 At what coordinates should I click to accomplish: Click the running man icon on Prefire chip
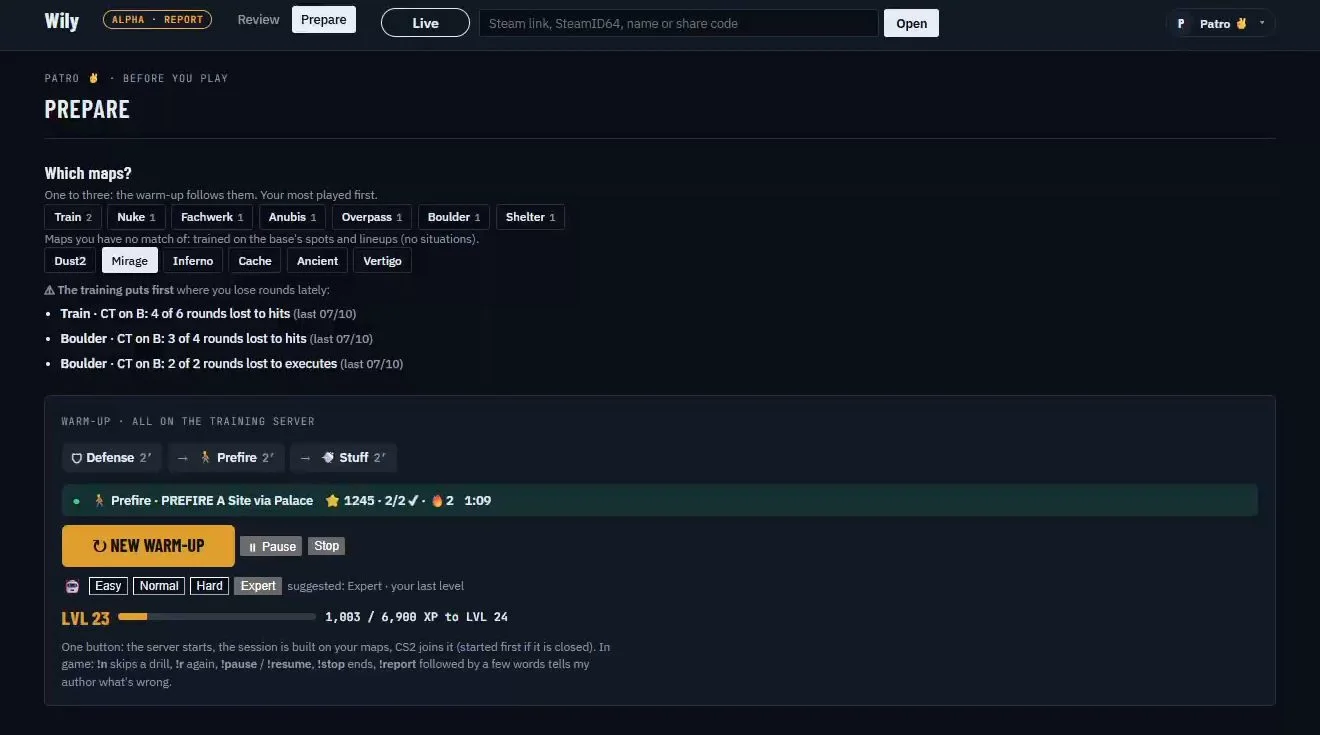[x=206, y=458]
